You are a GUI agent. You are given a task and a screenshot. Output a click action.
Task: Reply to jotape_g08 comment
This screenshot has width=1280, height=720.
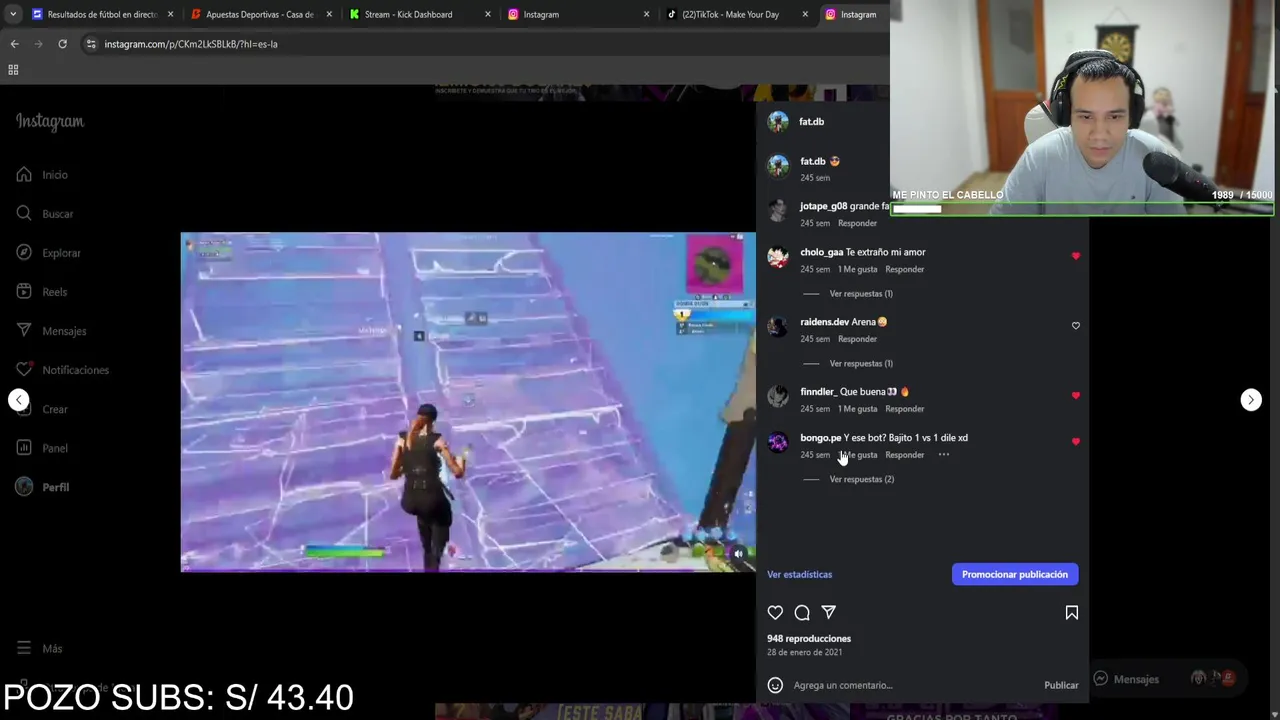click(x=857, y=223)
